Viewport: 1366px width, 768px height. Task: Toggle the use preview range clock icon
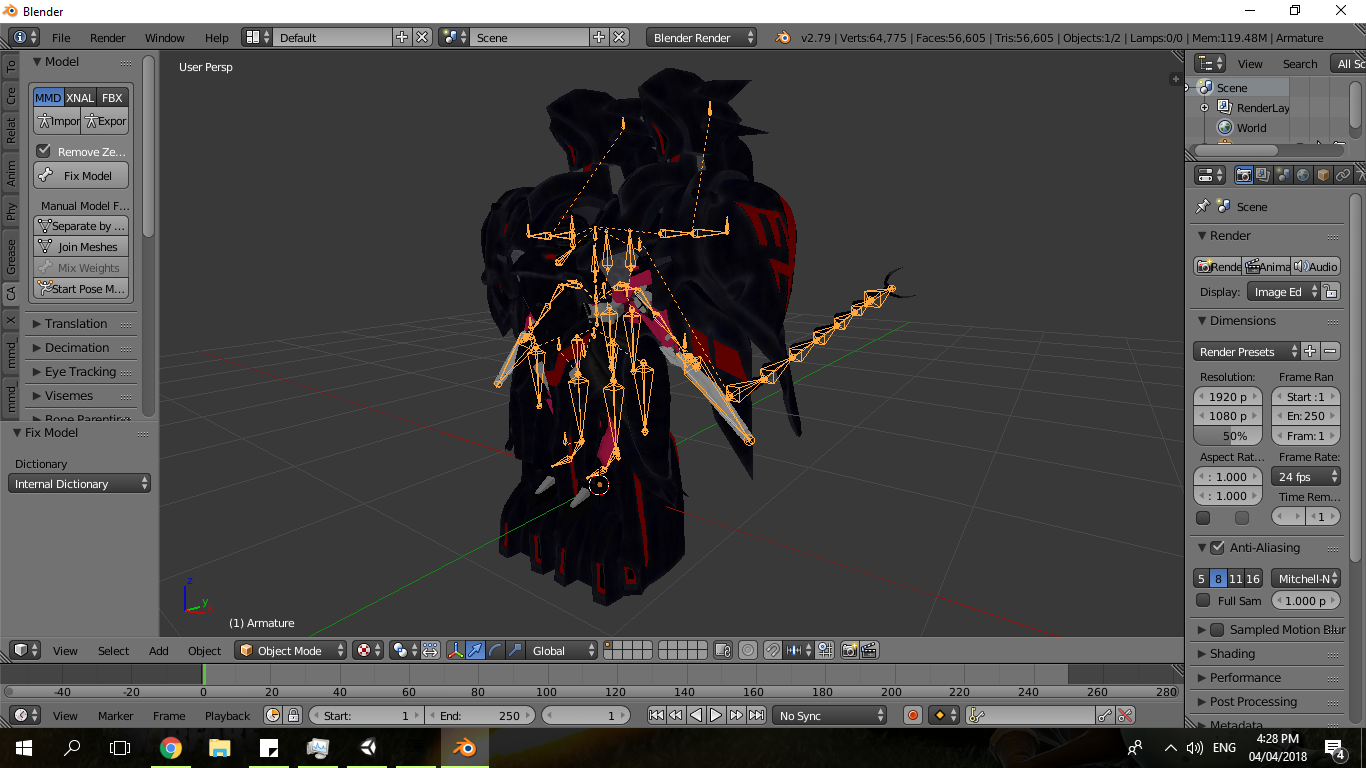click(273, 715)
